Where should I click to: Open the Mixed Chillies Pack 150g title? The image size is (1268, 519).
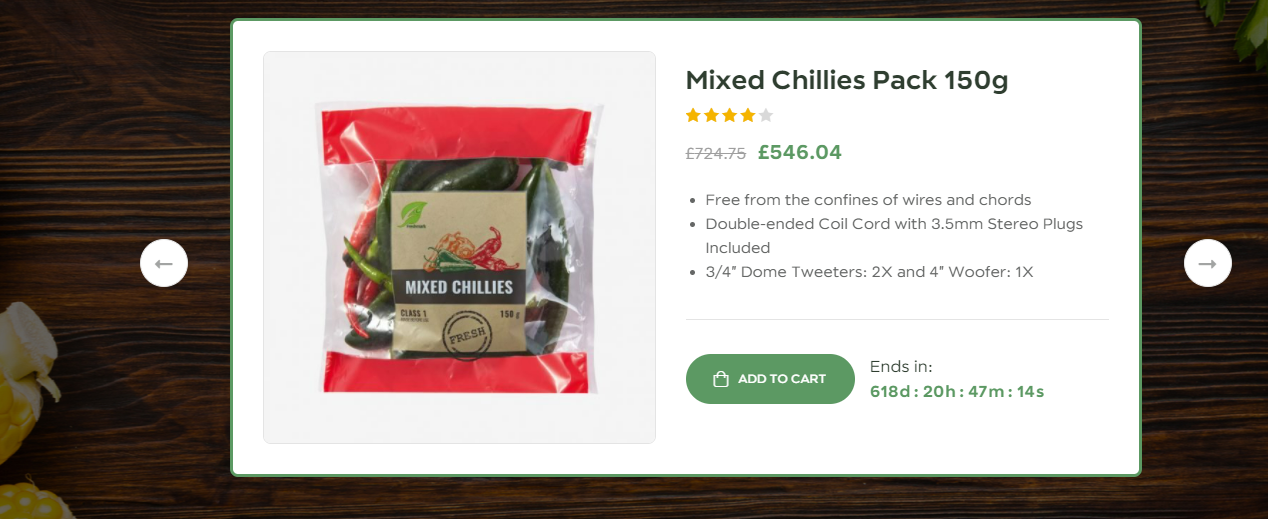[847, 80]
